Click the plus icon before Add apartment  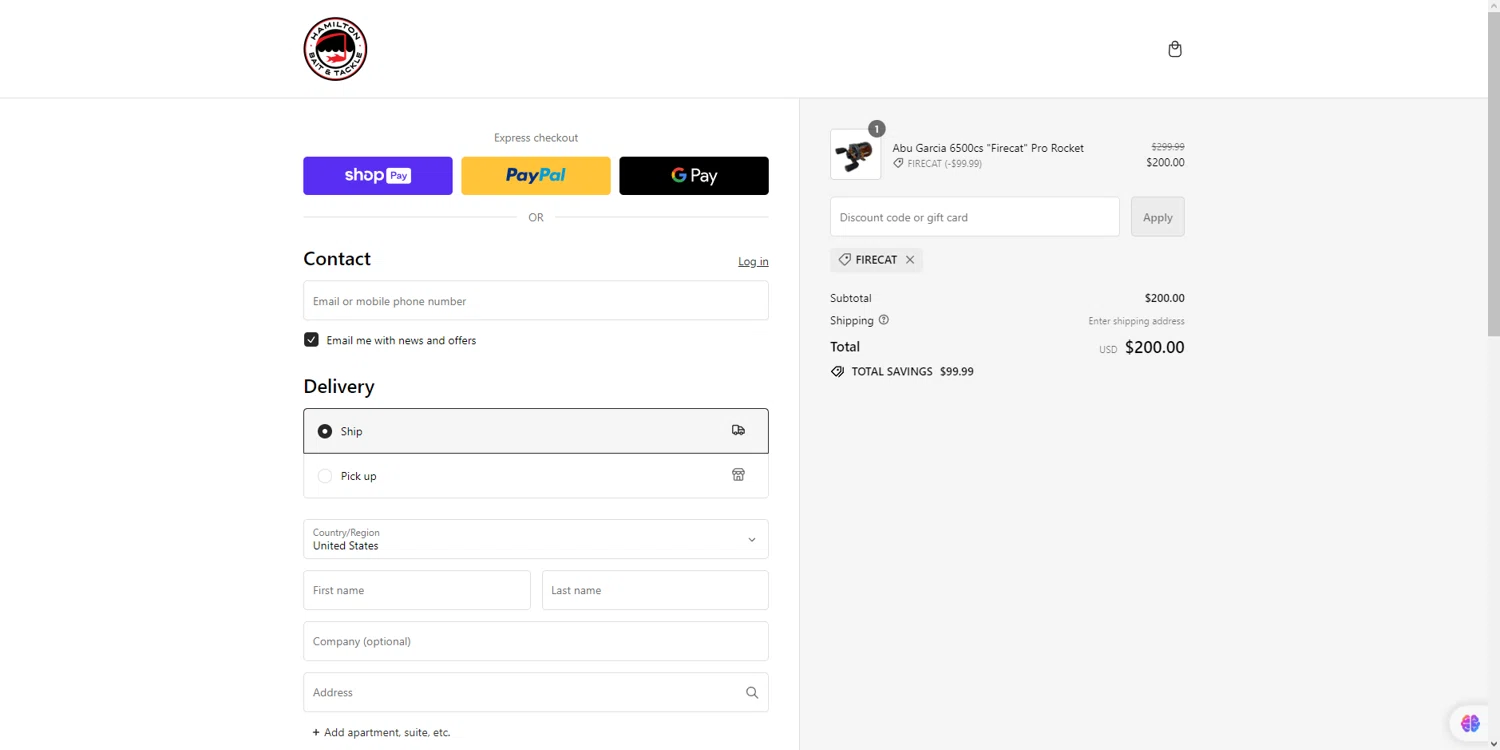click(x=316, y=732)
